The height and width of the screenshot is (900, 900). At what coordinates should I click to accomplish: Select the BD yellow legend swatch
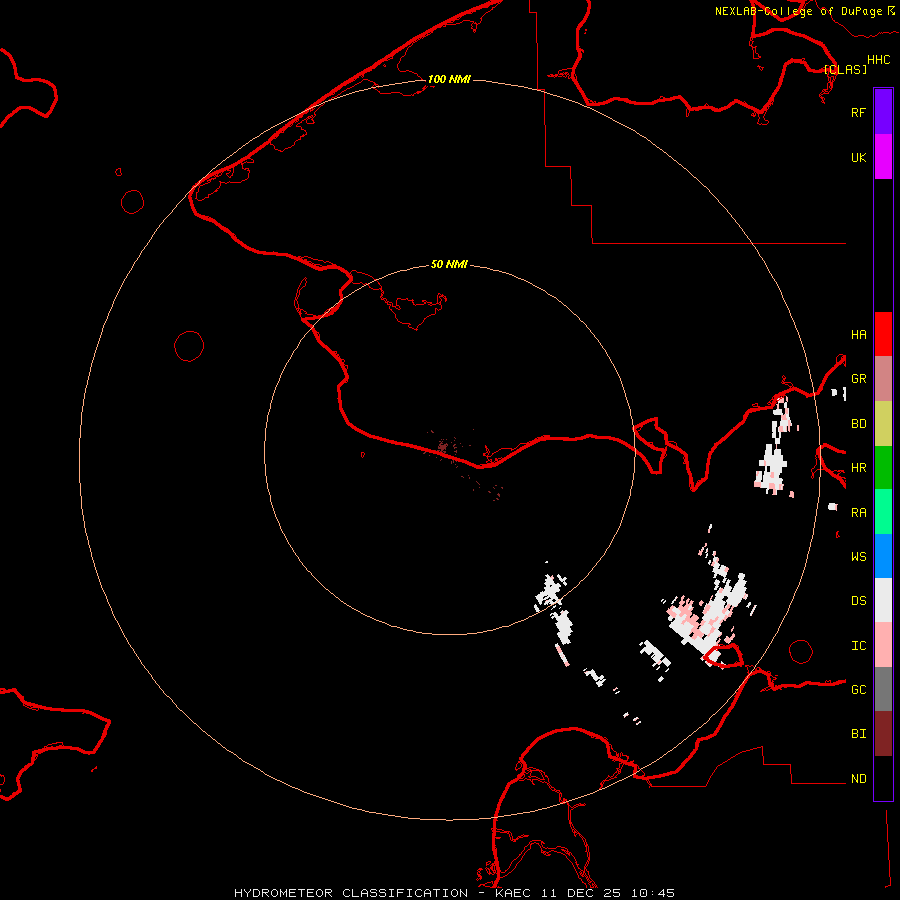click(x=883, y=424)
